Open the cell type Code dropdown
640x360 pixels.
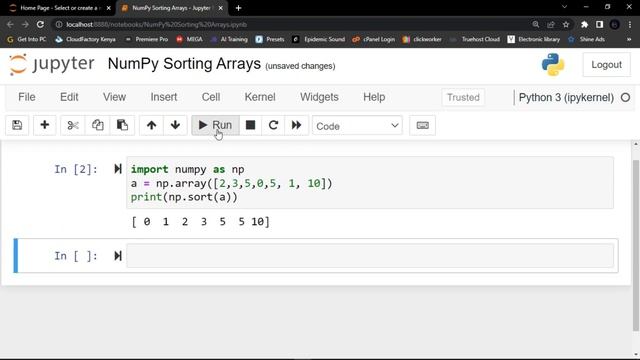357,126
